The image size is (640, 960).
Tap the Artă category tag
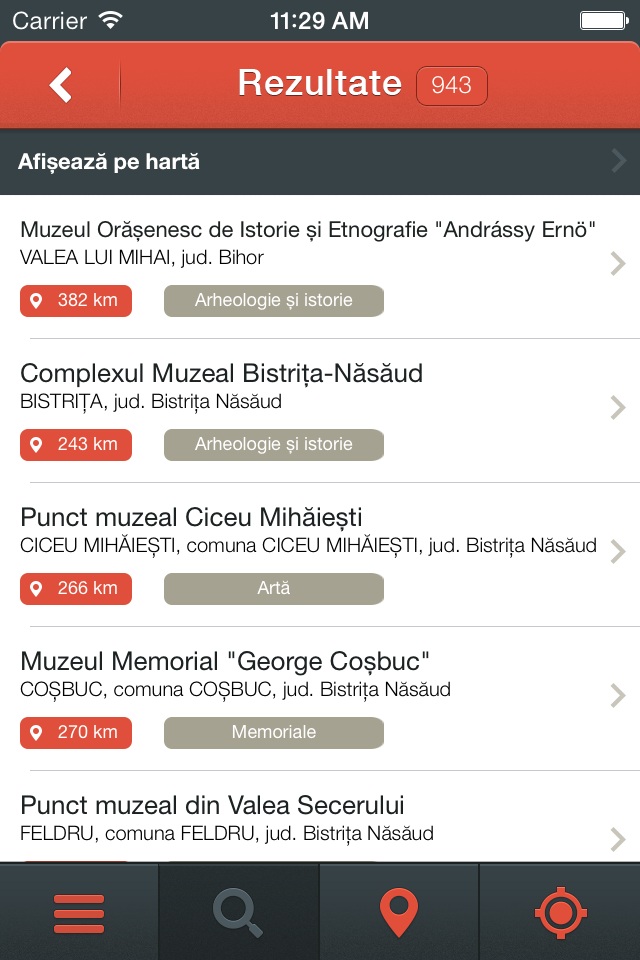pos(274,588)
